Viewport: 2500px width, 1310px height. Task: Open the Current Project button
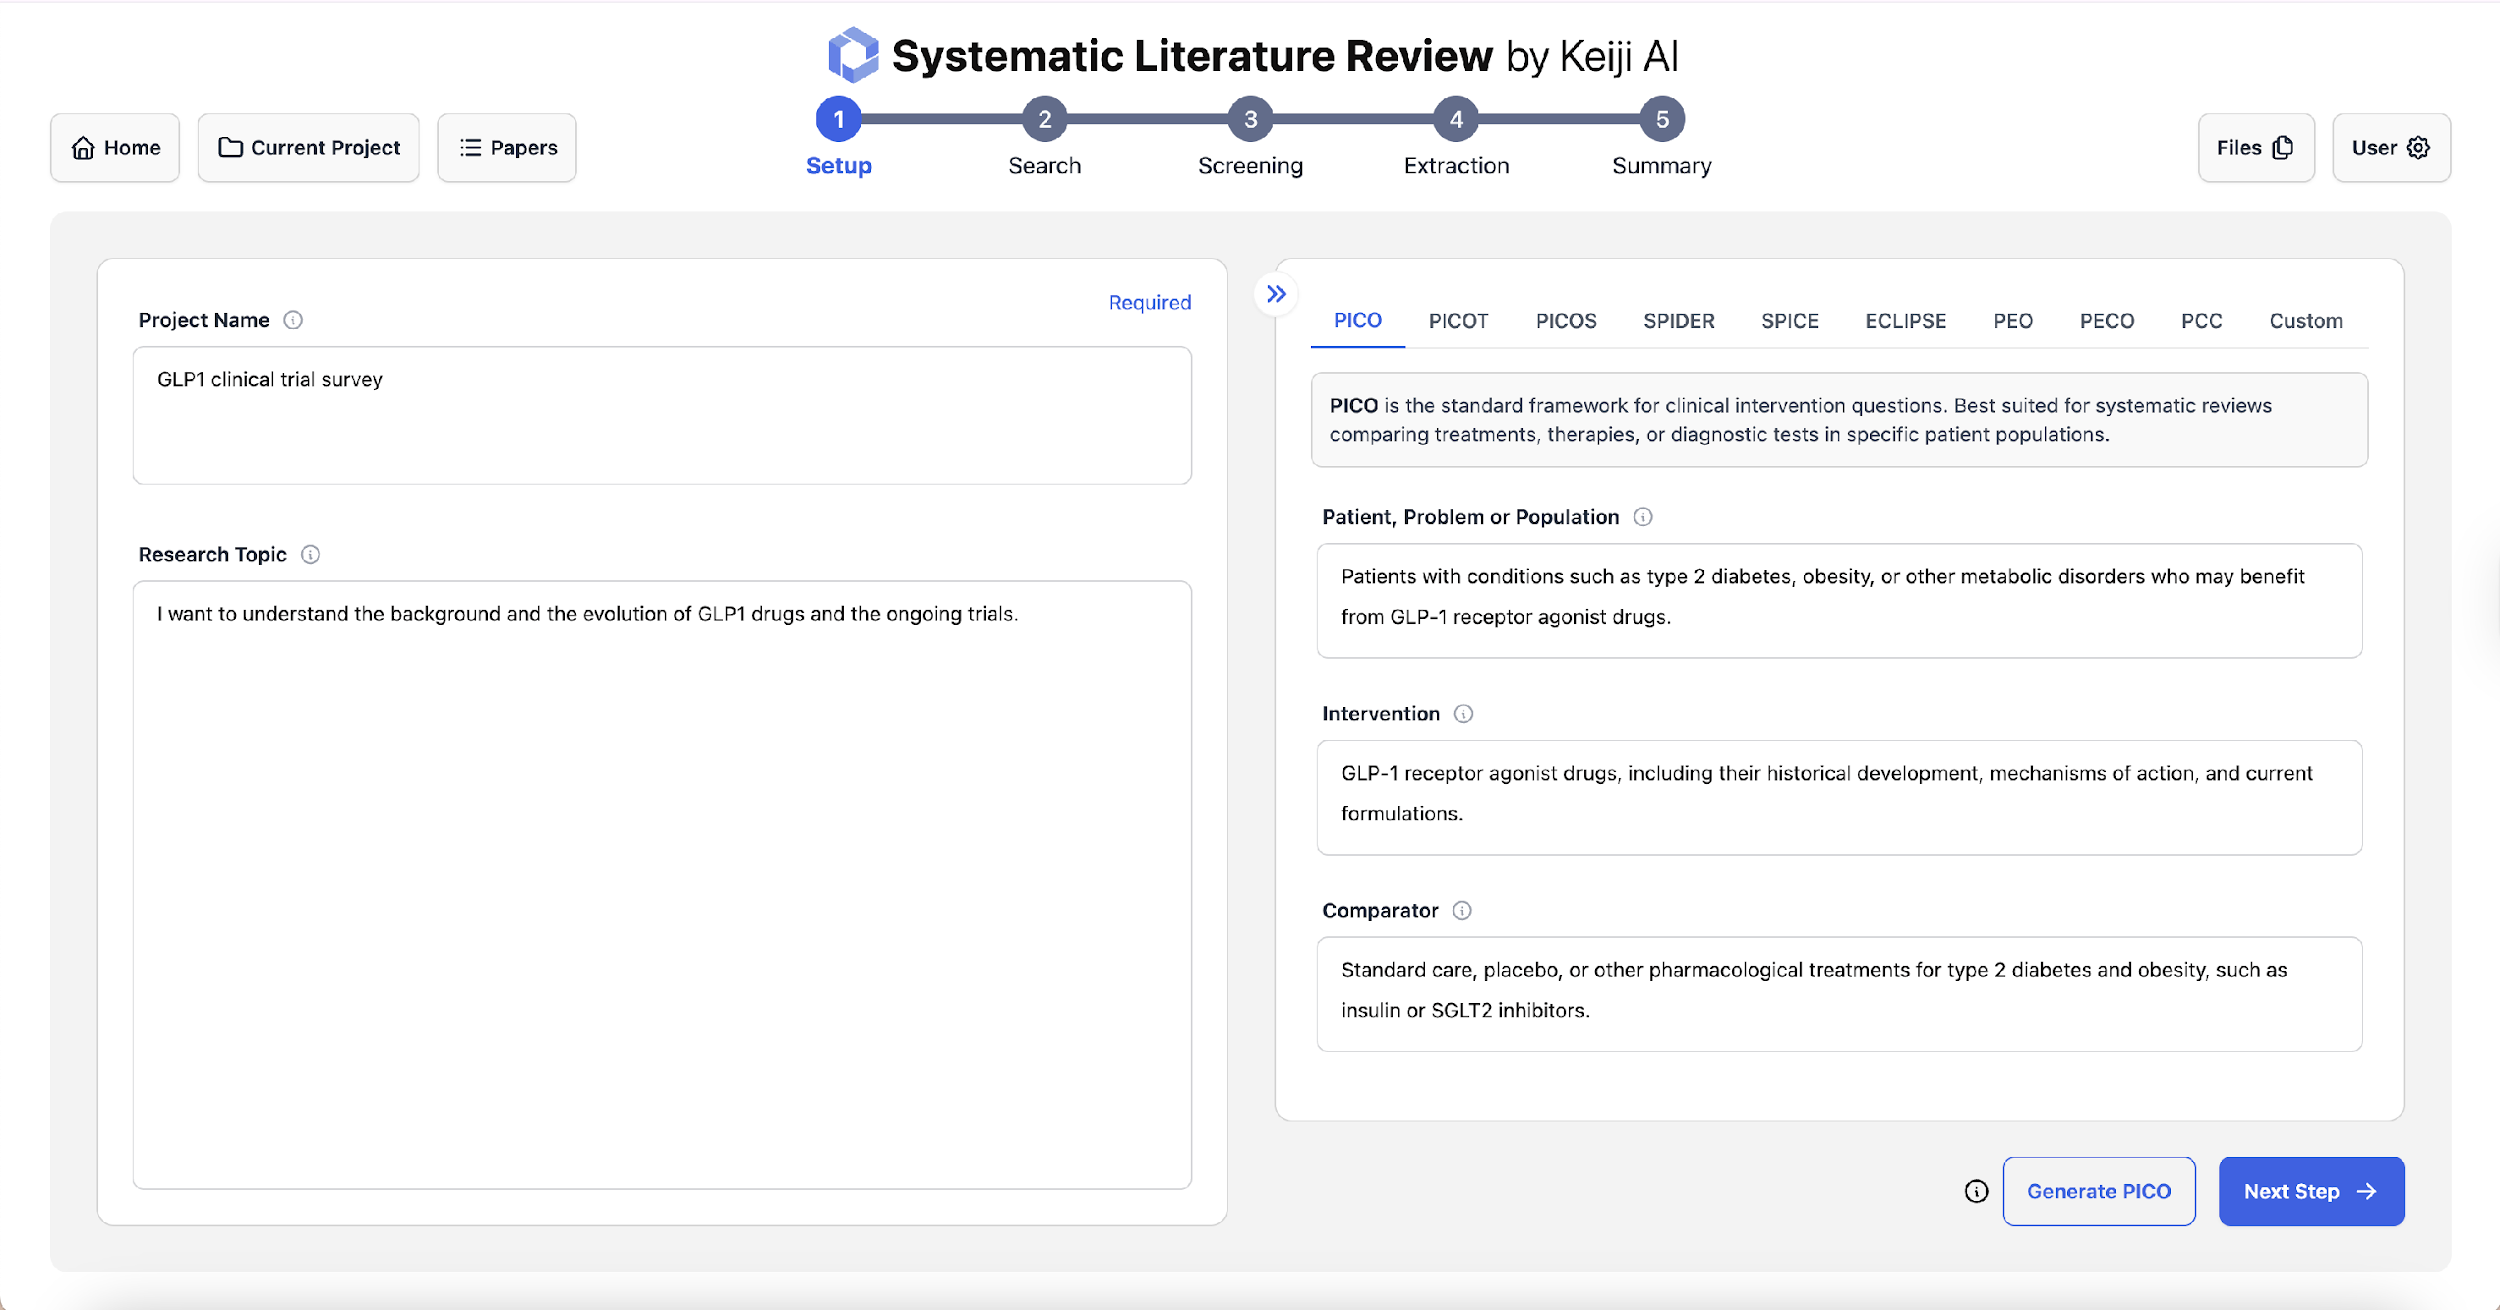click(309, 148)
